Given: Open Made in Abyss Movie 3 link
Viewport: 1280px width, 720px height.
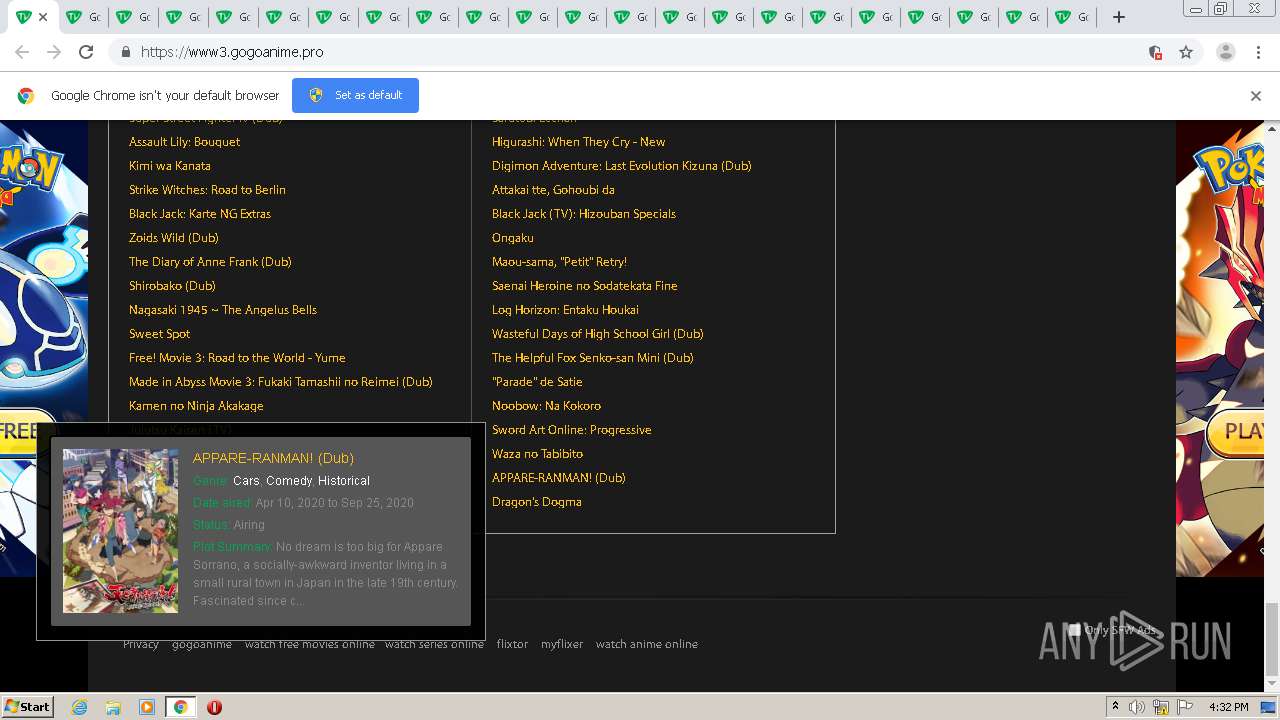Looking at the screenshot, I should [x=281, y=382].
